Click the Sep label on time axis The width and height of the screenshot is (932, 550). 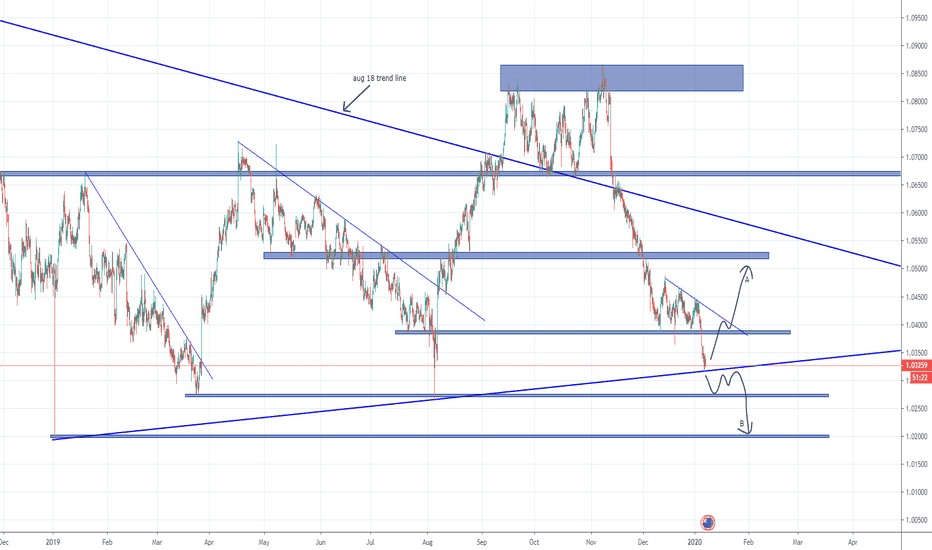482,542
